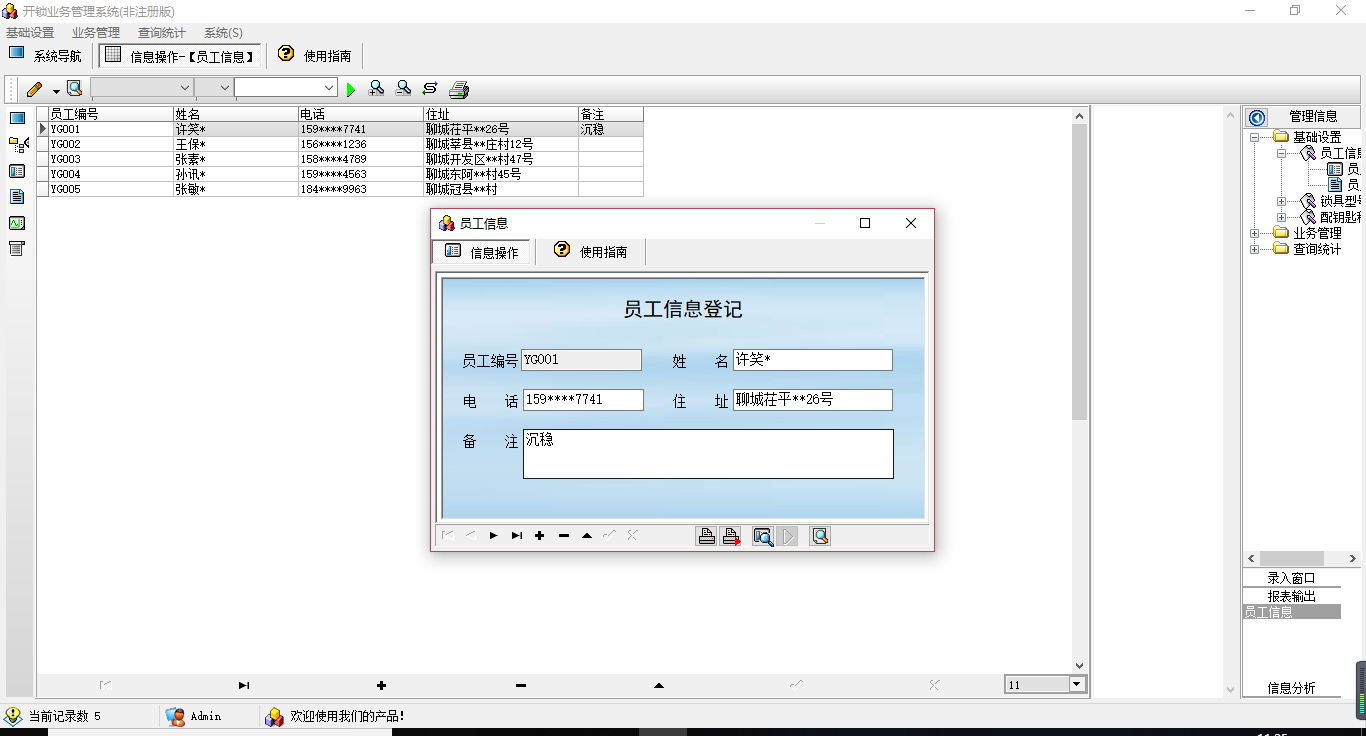Click the remove-filter magnifier with minus icon

pyautogui.click(x=403, y=89)
